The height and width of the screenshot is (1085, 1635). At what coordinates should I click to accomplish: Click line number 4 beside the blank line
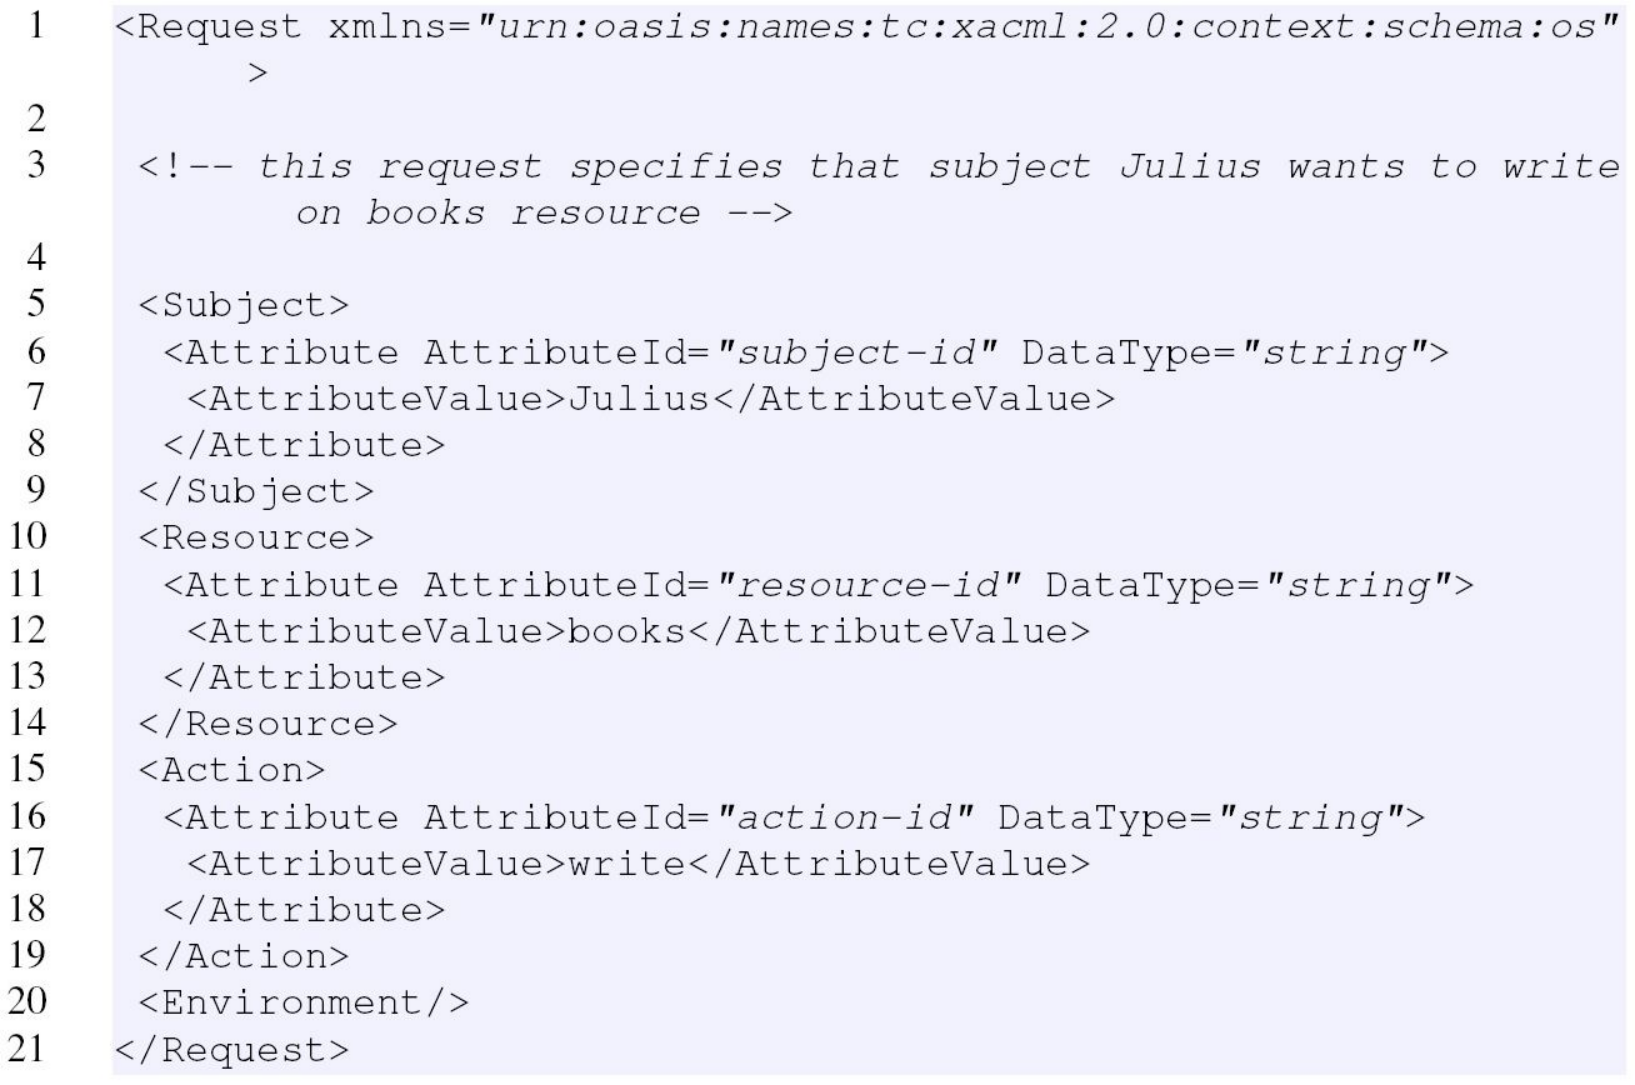point(36,257)
